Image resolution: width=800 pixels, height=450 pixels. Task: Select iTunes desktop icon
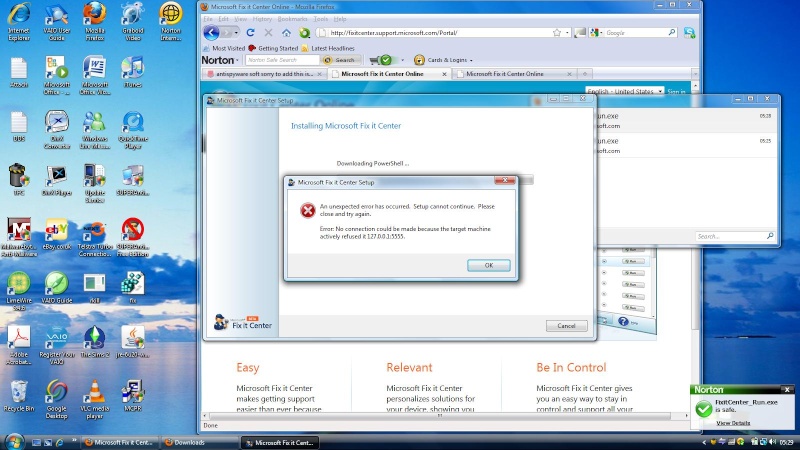pos(133,73)
